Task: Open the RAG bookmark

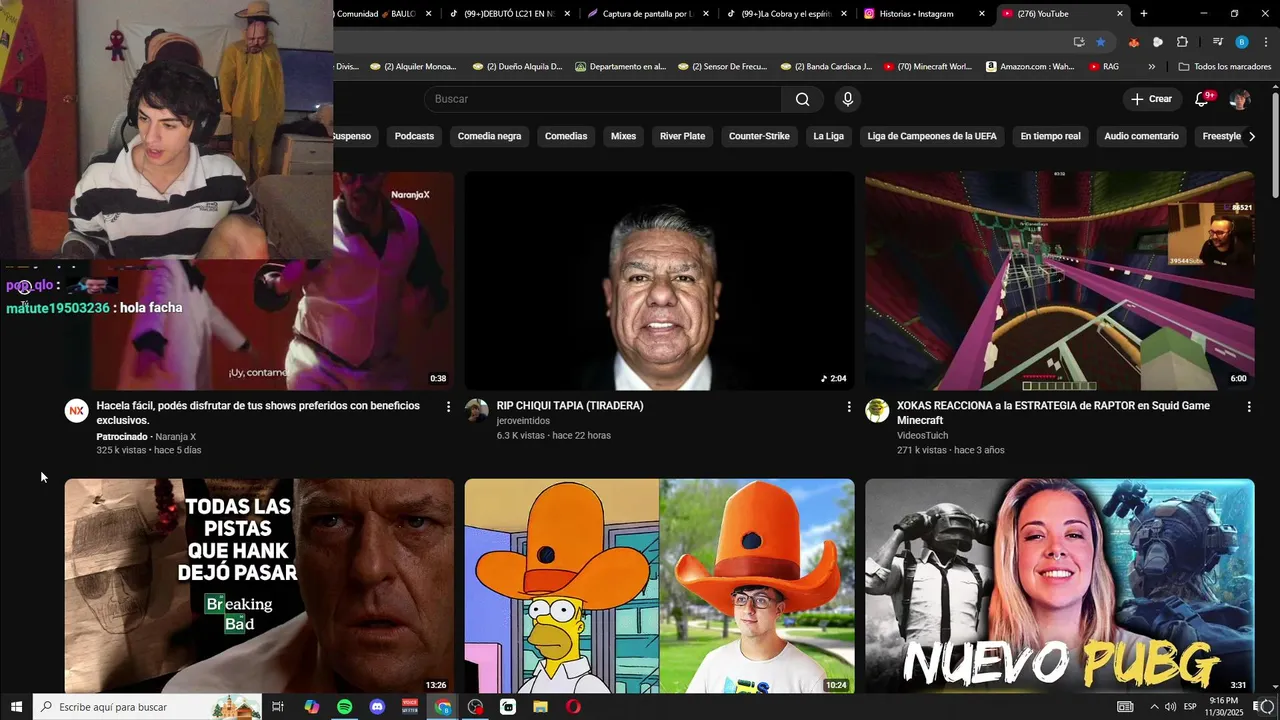Action: point(1103,67)
